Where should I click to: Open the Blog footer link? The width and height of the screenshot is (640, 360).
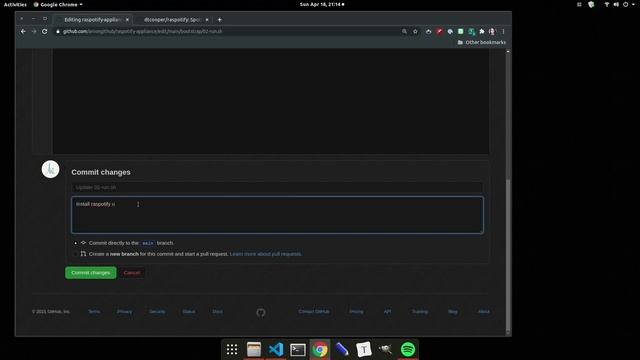pos(453,311)
